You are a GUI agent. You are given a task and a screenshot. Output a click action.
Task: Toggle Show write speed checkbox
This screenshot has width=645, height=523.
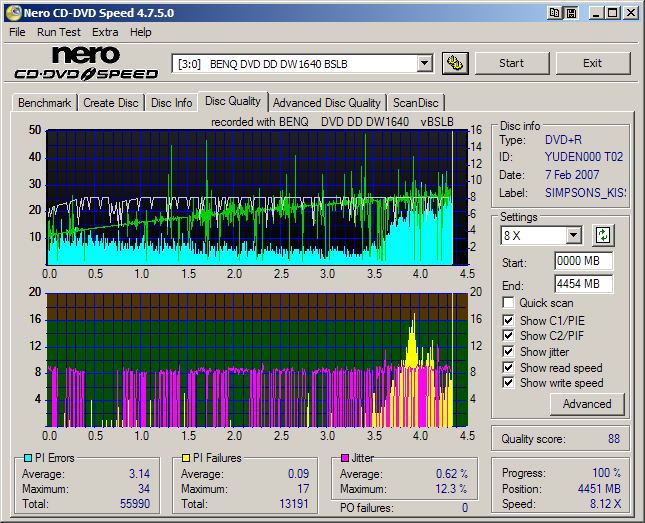[508, 383]
